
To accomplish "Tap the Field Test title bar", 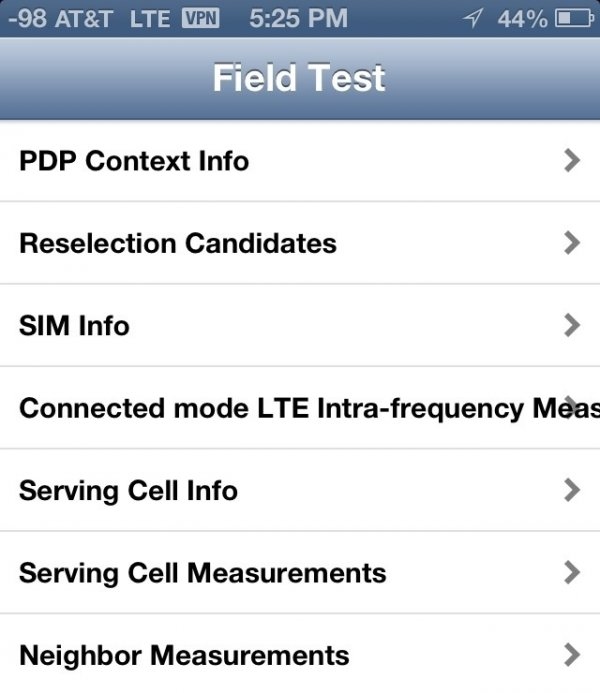I will point(299,78).
